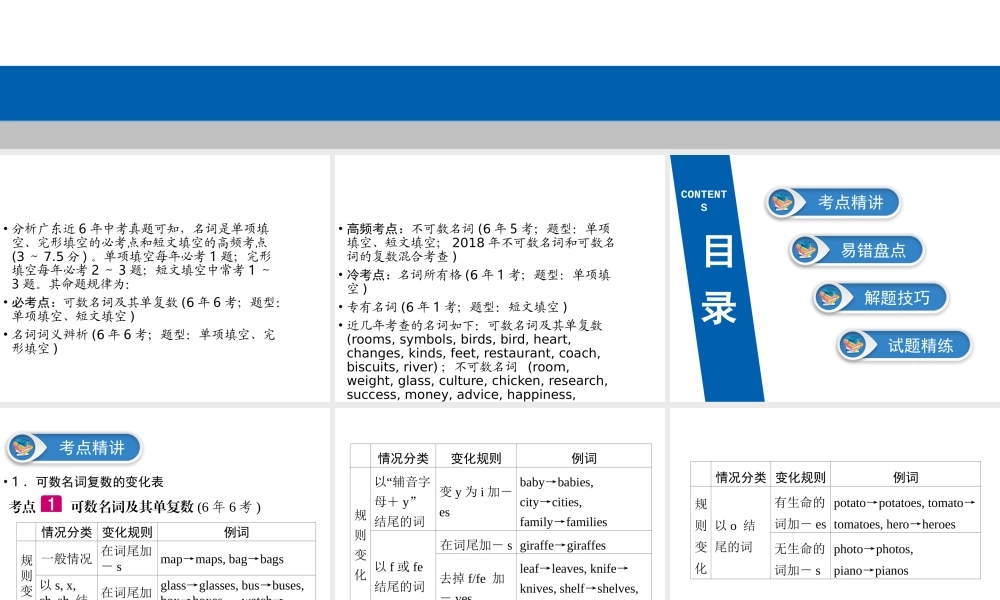The width and height of the screenshot is (1000, 600).
Task: Click the 名词词义辨析 bullet
Action: point(143,341)
